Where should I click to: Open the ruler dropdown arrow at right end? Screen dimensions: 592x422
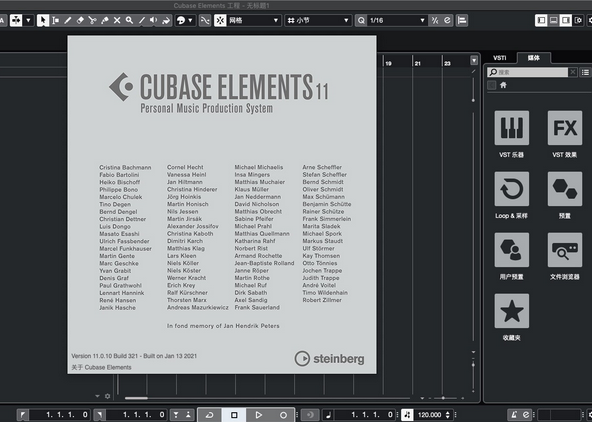474,60
